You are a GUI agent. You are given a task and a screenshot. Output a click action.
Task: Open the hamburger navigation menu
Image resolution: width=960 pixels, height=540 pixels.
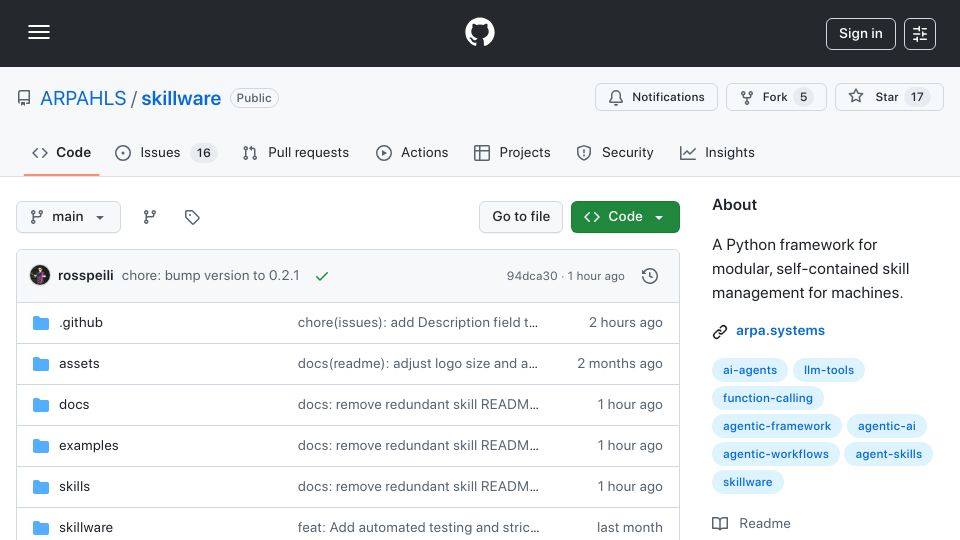(39, 32)
